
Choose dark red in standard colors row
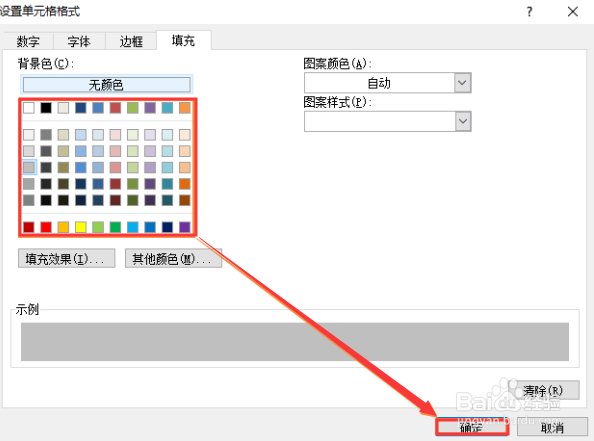29,227
